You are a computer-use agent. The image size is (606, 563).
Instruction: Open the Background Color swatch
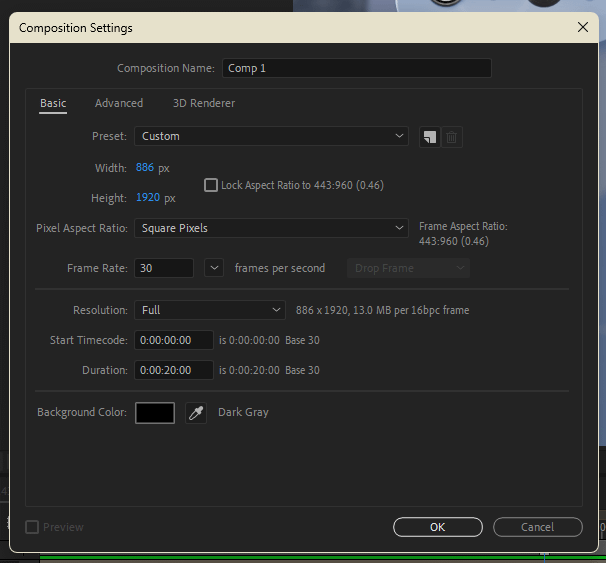coord(155,413)
